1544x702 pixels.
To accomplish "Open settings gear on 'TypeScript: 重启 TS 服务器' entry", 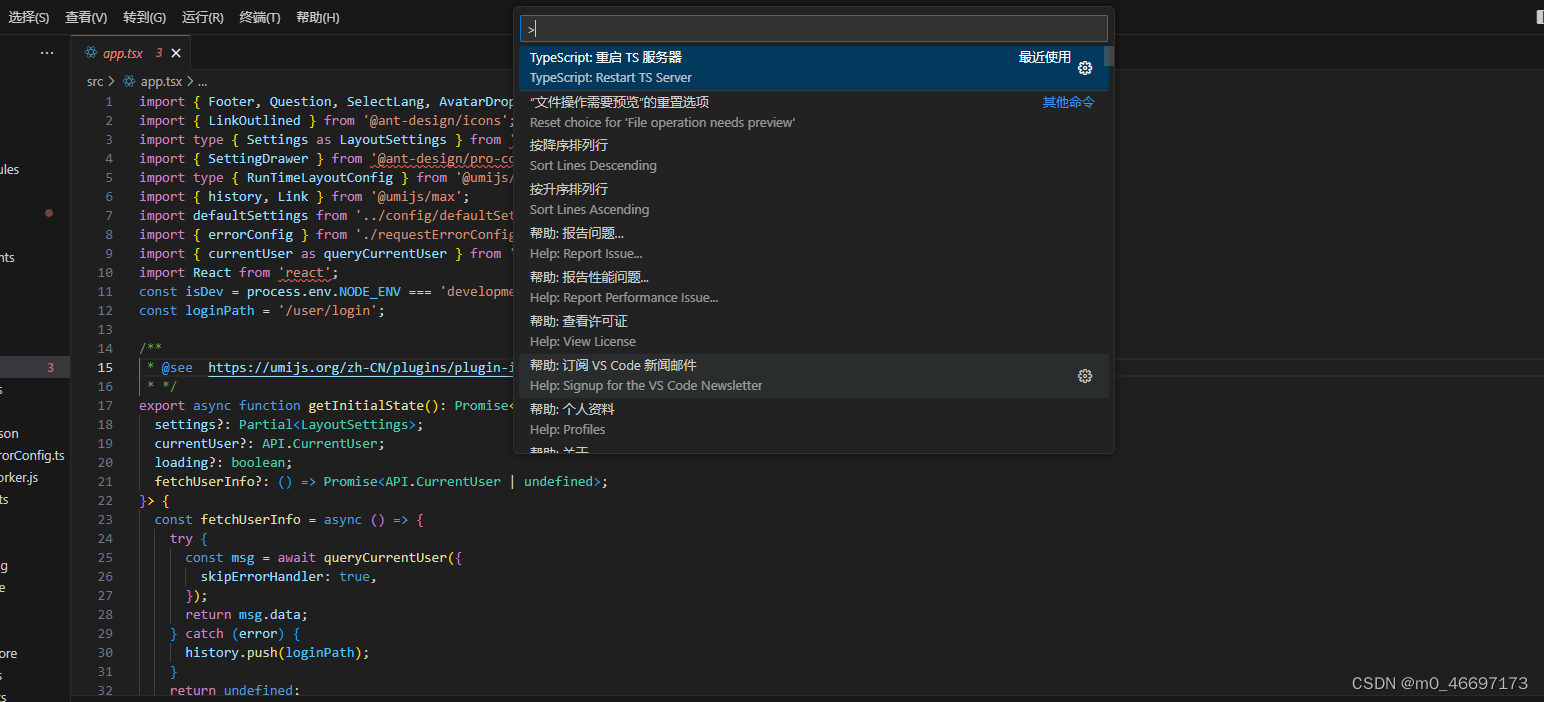I will pos(1085,67).
